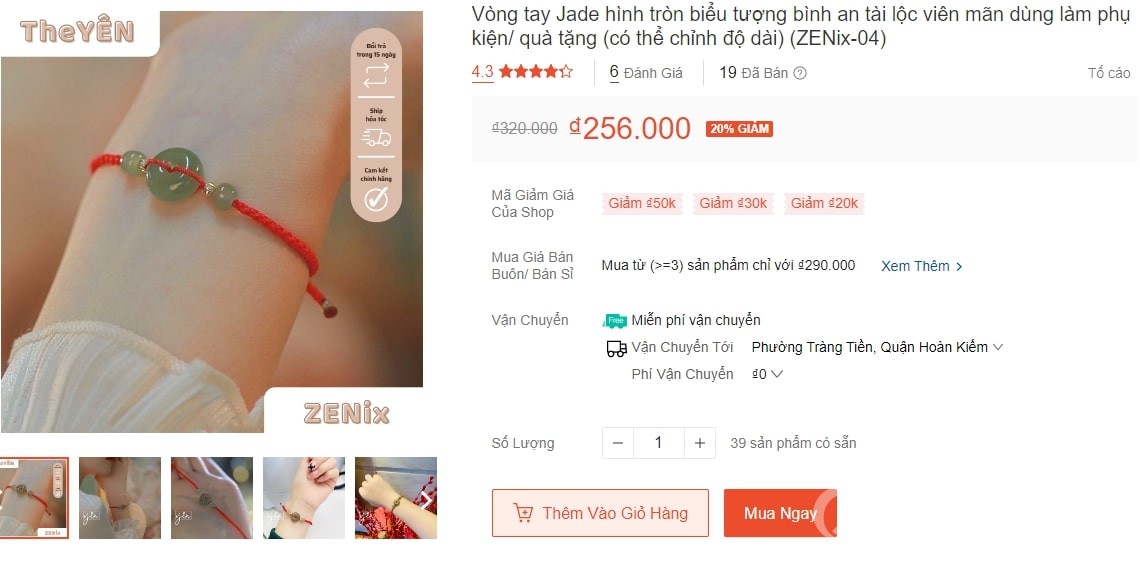1140x564 pixels.
Task: Click the free shipping truck badge icon
Action: coord(614,321)
